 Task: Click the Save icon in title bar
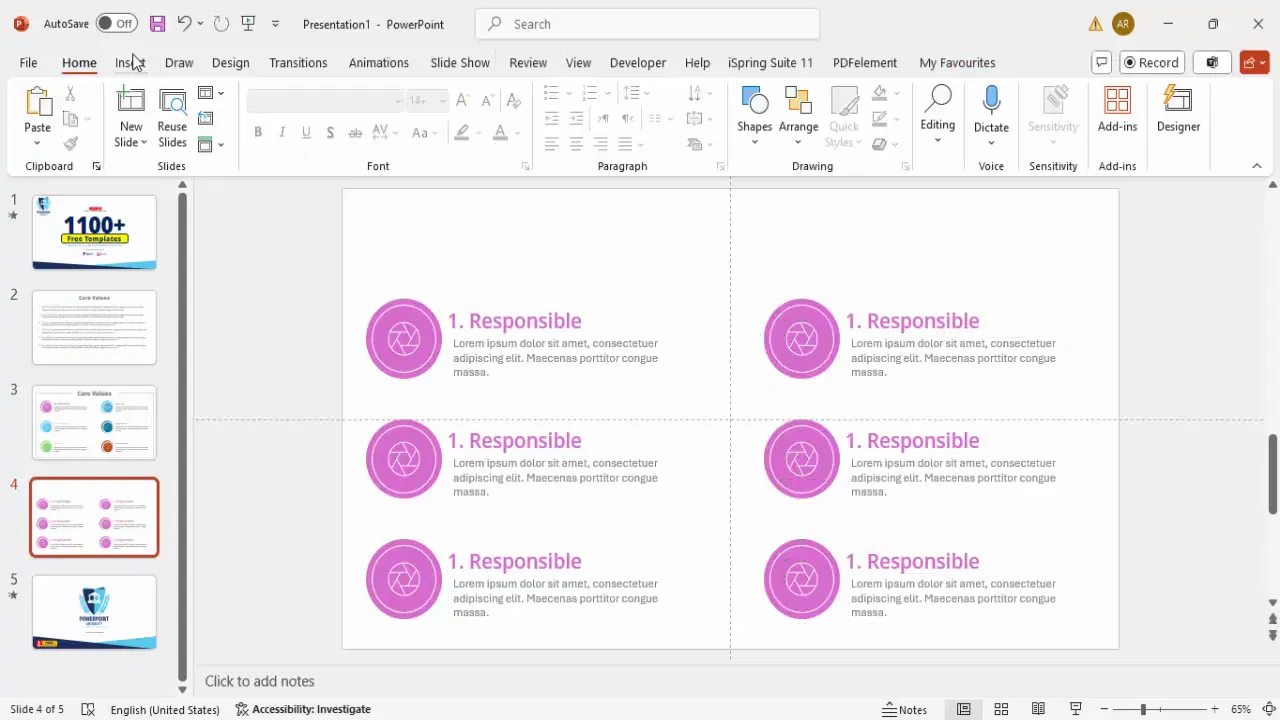click(157, 23)
